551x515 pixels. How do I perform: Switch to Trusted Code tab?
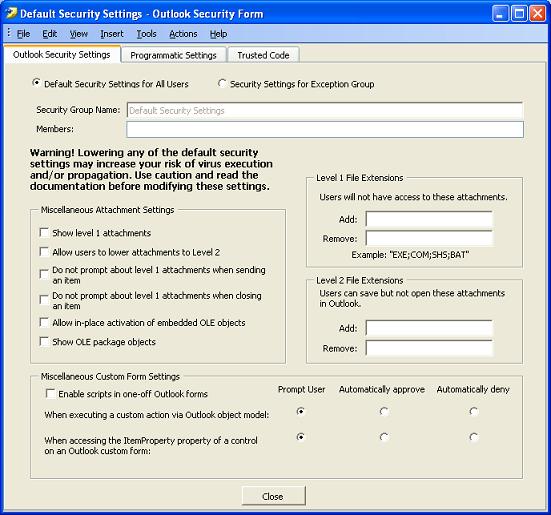click(x=263, y=55)
